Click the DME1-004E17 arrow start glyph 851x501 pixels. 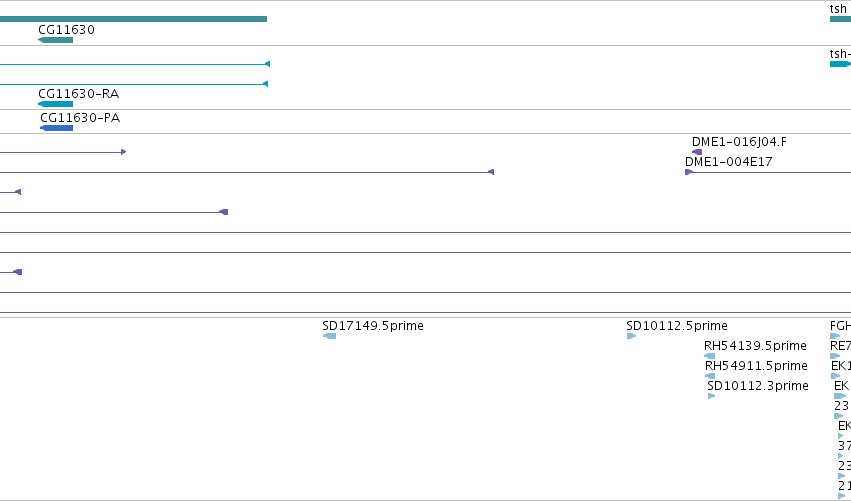[689, 172]
